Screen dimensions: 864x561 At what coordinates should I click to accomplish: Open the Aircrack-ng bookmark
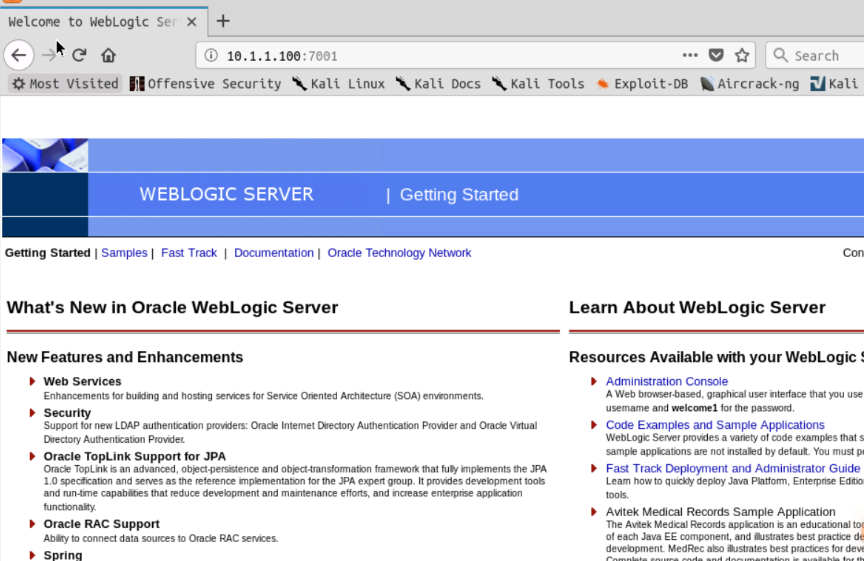click(x=750, y=84)
